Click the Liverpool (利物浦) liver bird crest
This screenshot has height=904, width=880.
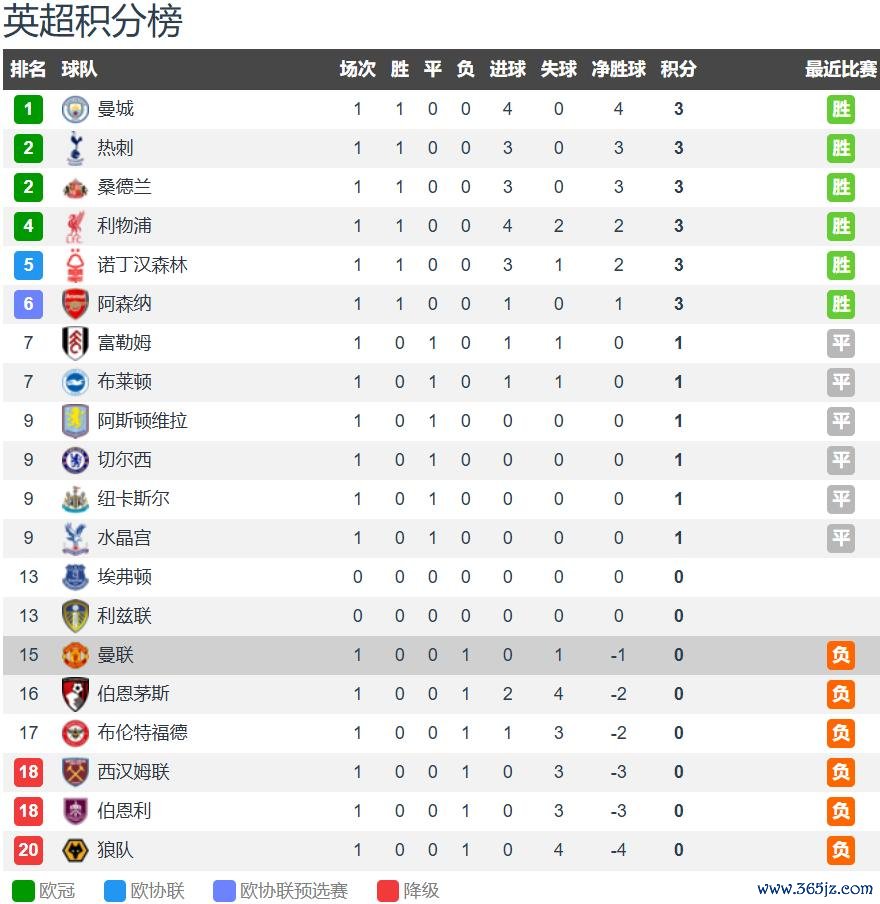75,226
